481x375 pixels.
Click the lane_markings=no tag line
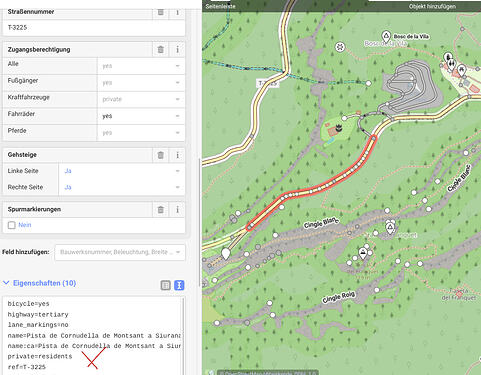pyautogui.click(x=38, y=325)
